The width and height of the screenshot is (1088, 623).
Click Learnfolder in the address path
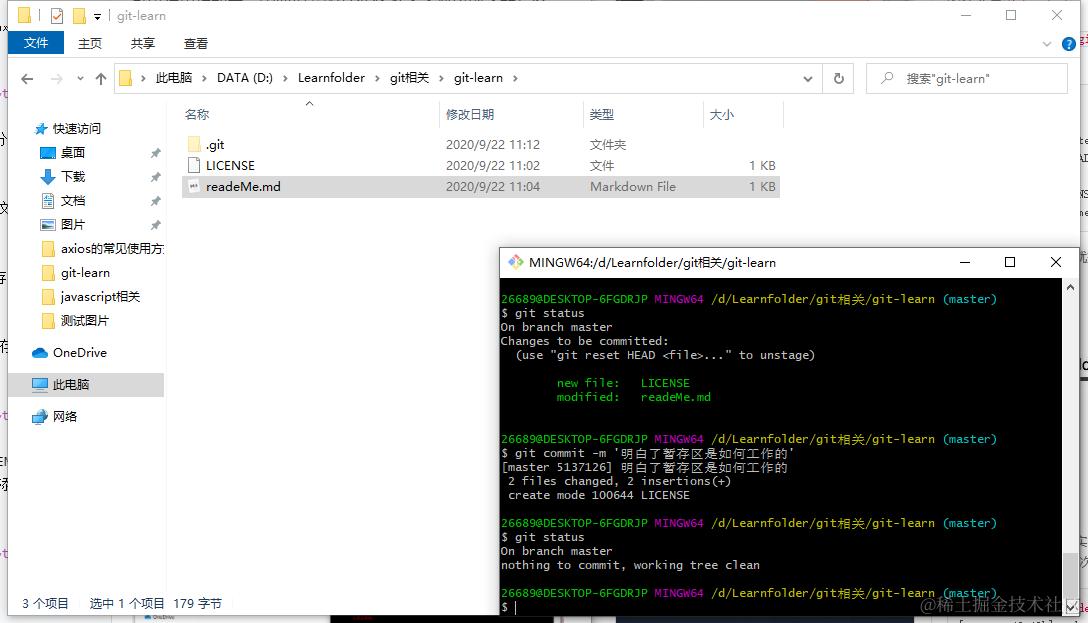331,78
